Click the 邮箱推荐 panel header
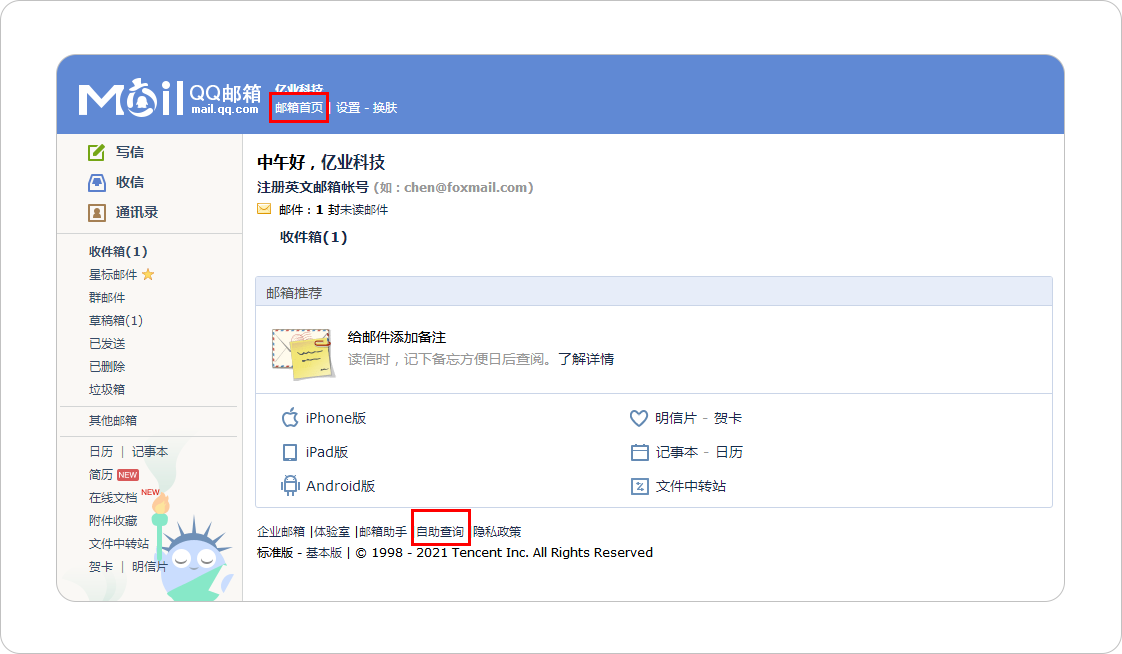The height and width of the screenshot is (654, 1122). 653,292
